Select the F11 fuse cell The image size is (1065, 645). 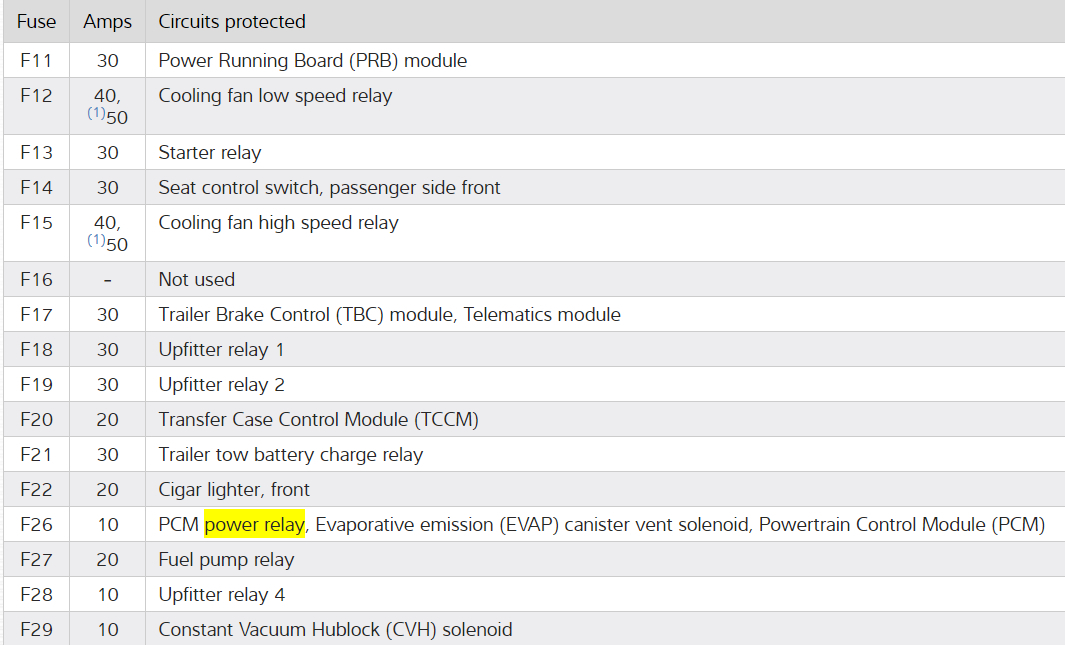click(x=36, y=61)
